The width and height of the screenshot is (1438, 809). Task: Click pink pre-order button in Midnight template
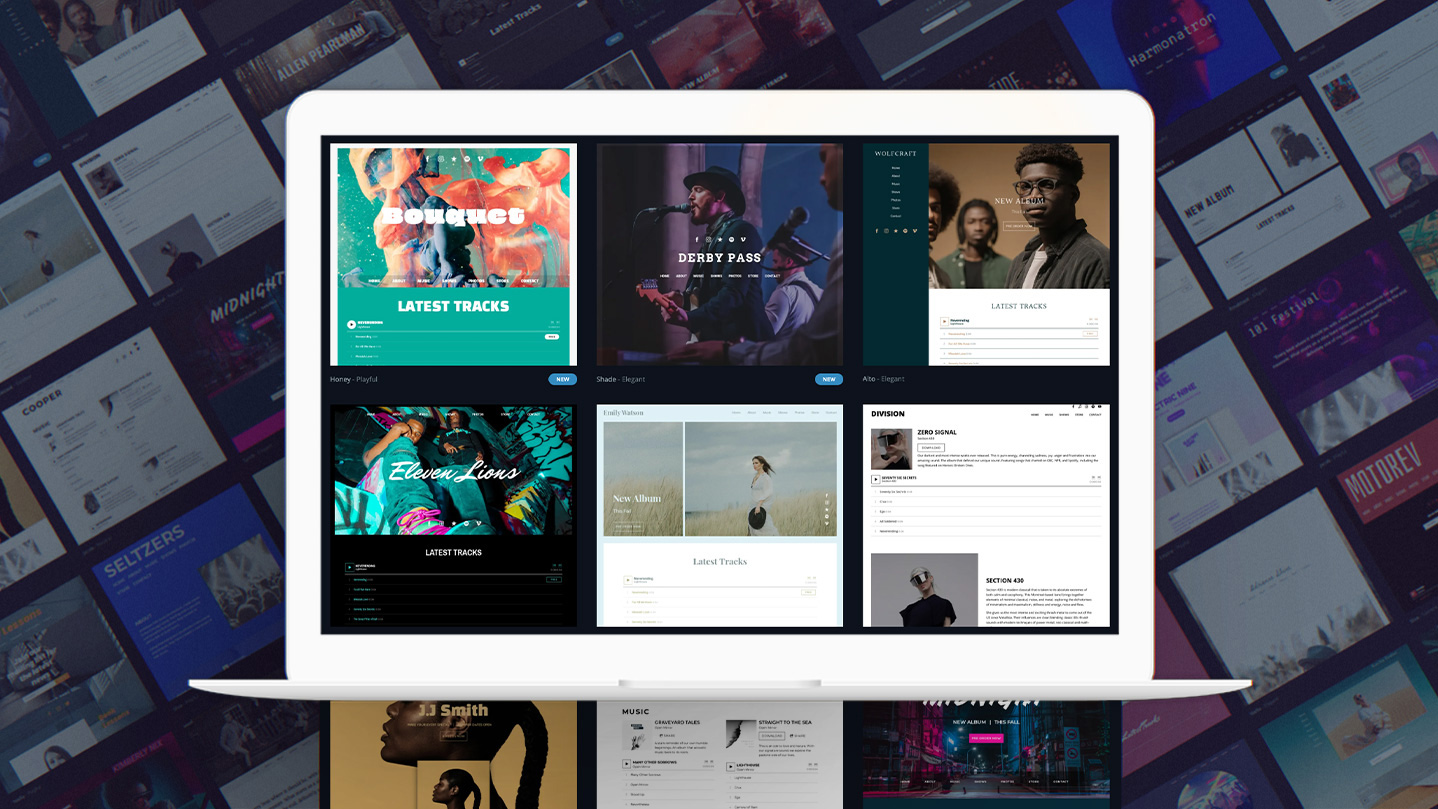point(986,738)
